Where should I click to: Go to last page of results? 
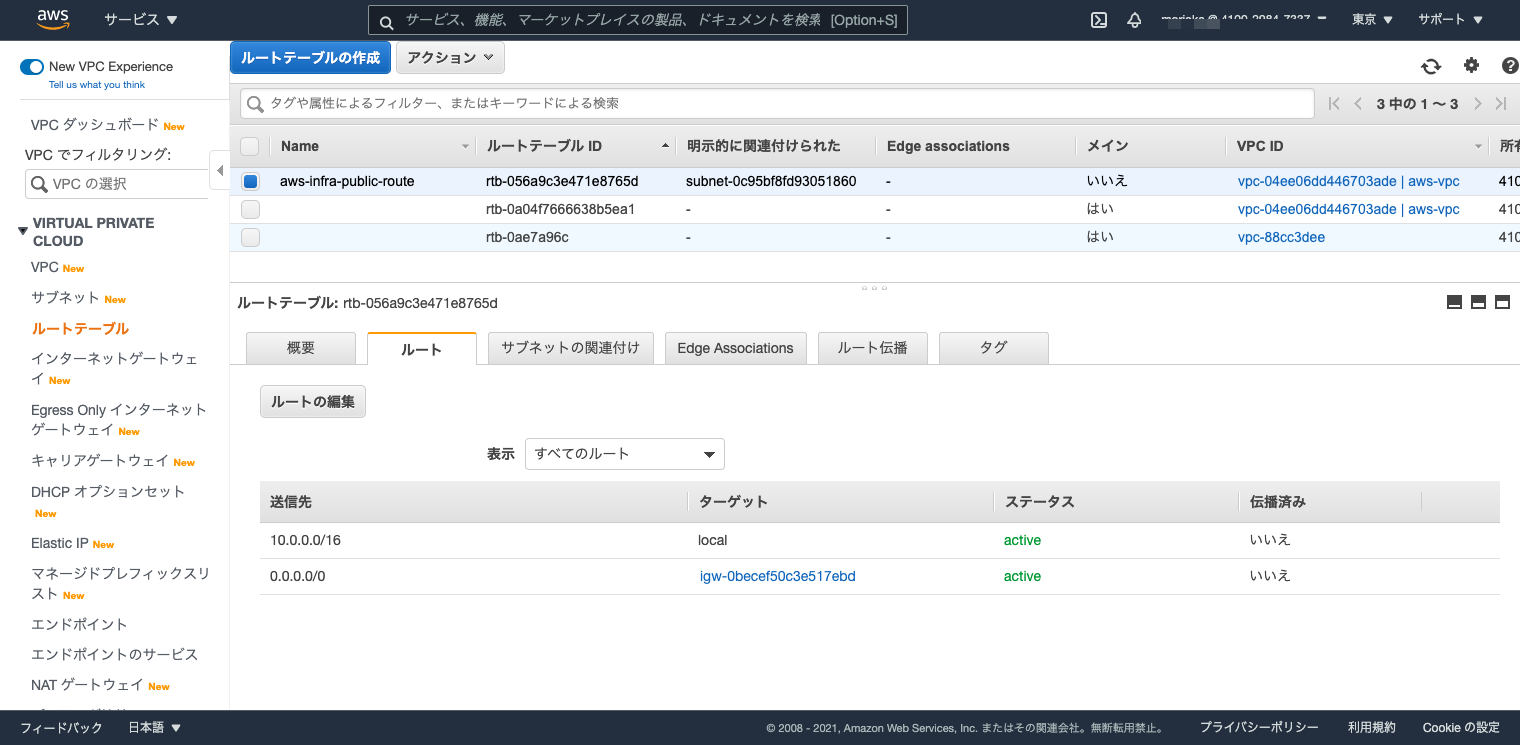[1501, 104]
